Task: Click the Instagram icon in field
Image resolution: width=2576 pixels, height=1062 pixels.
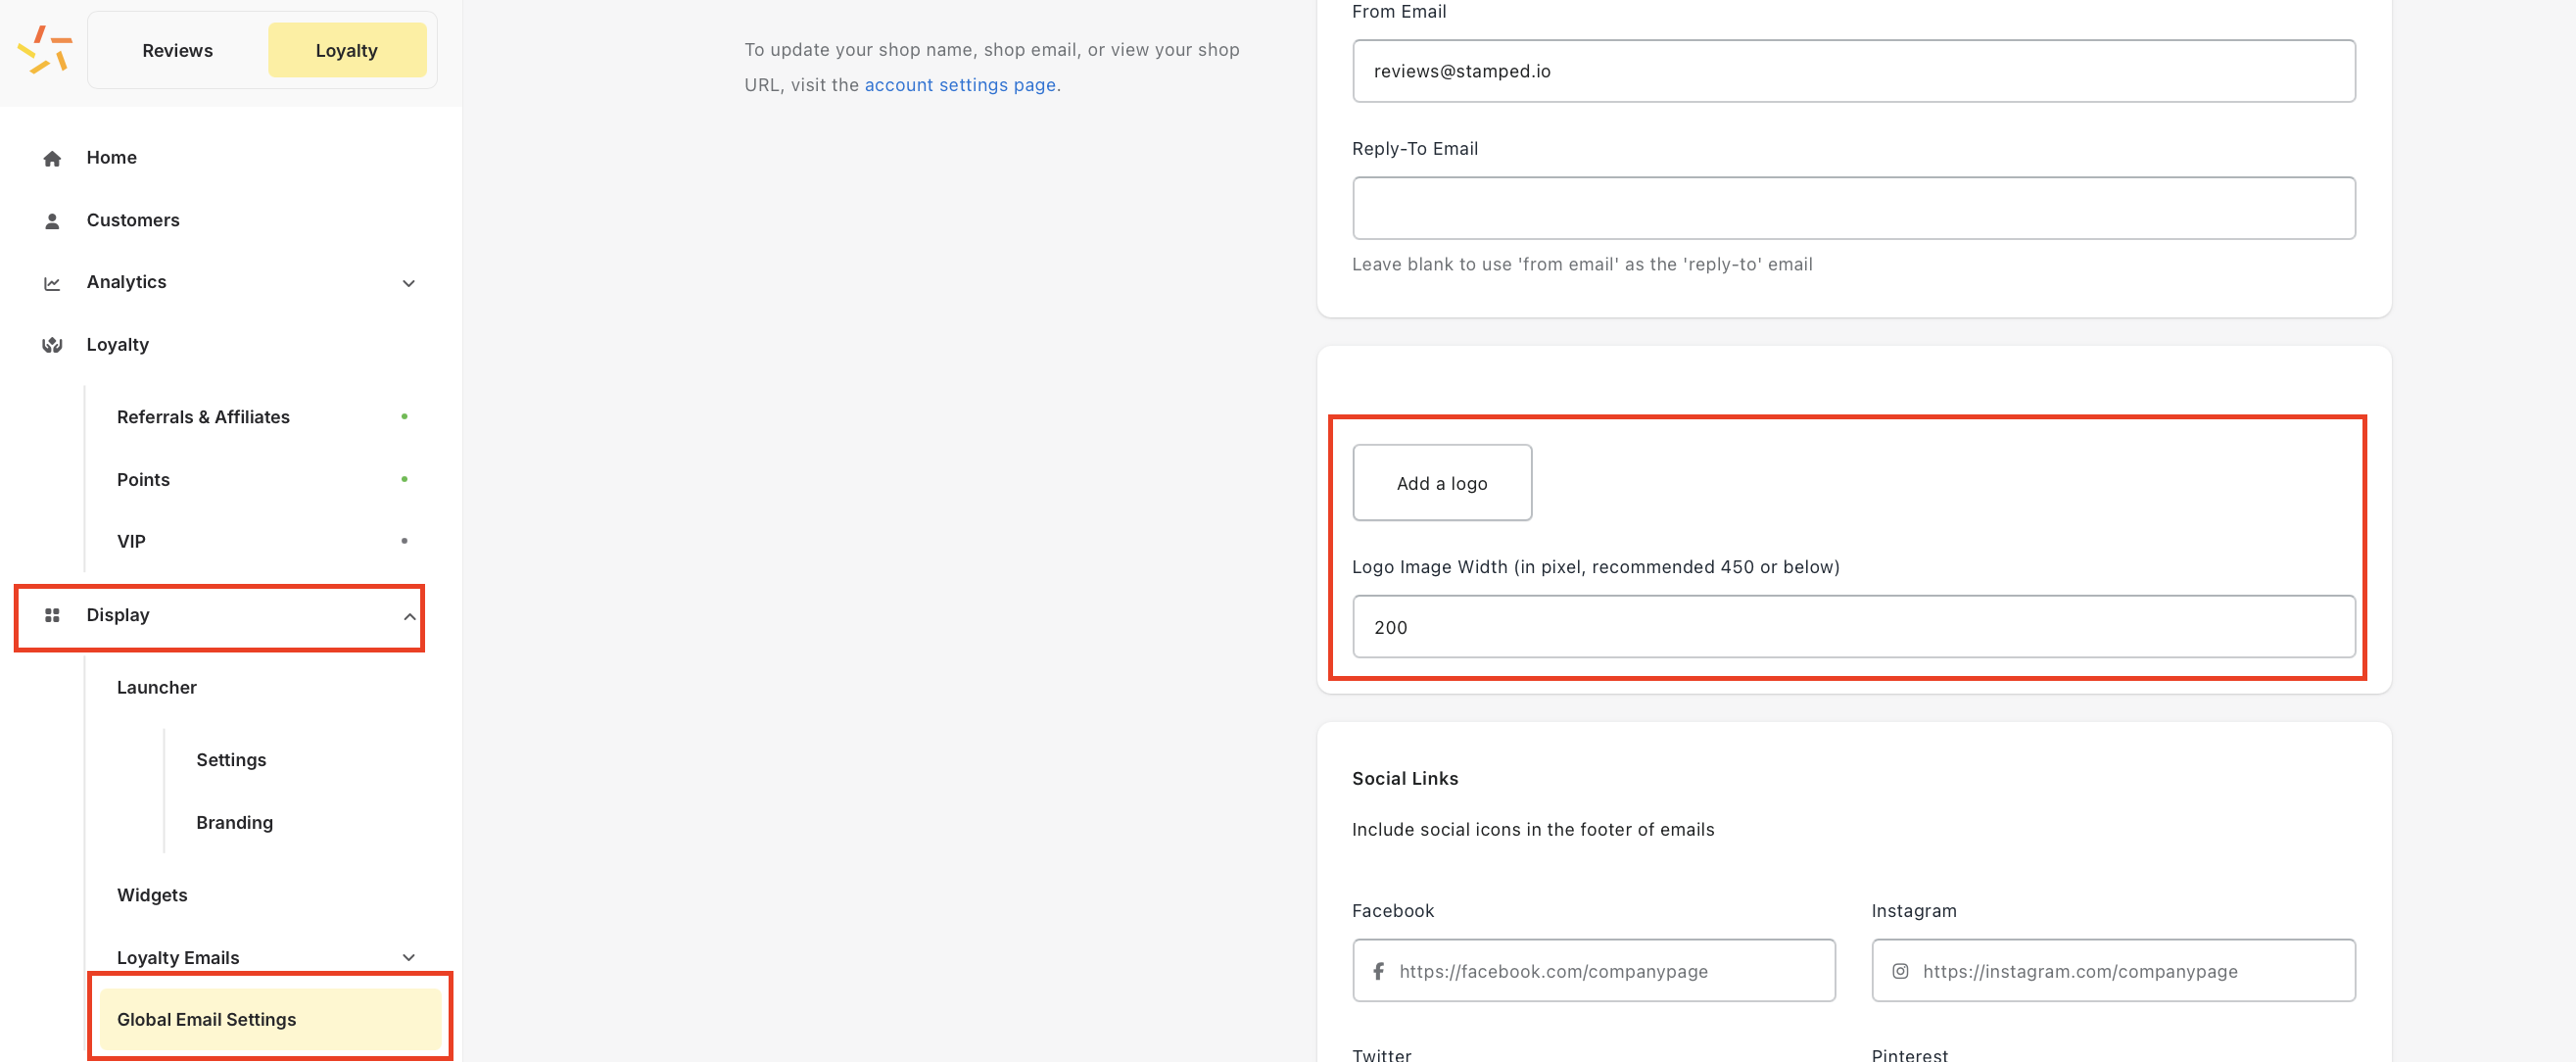Action: point(1900,971)
